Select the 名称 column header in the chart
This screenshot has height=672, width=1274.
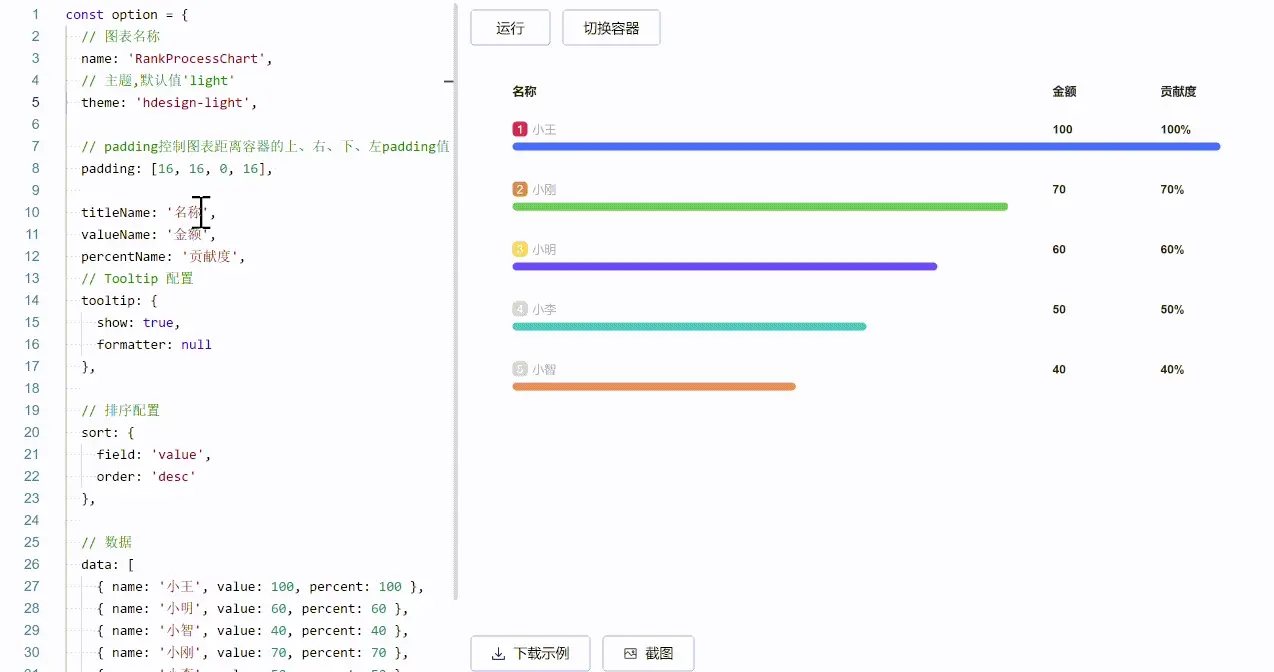click(x=523, y=91)
